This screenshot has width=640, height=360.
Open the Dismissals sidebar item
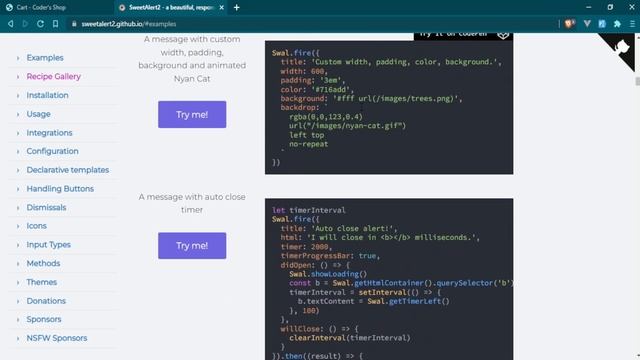[x=46, y=208]
